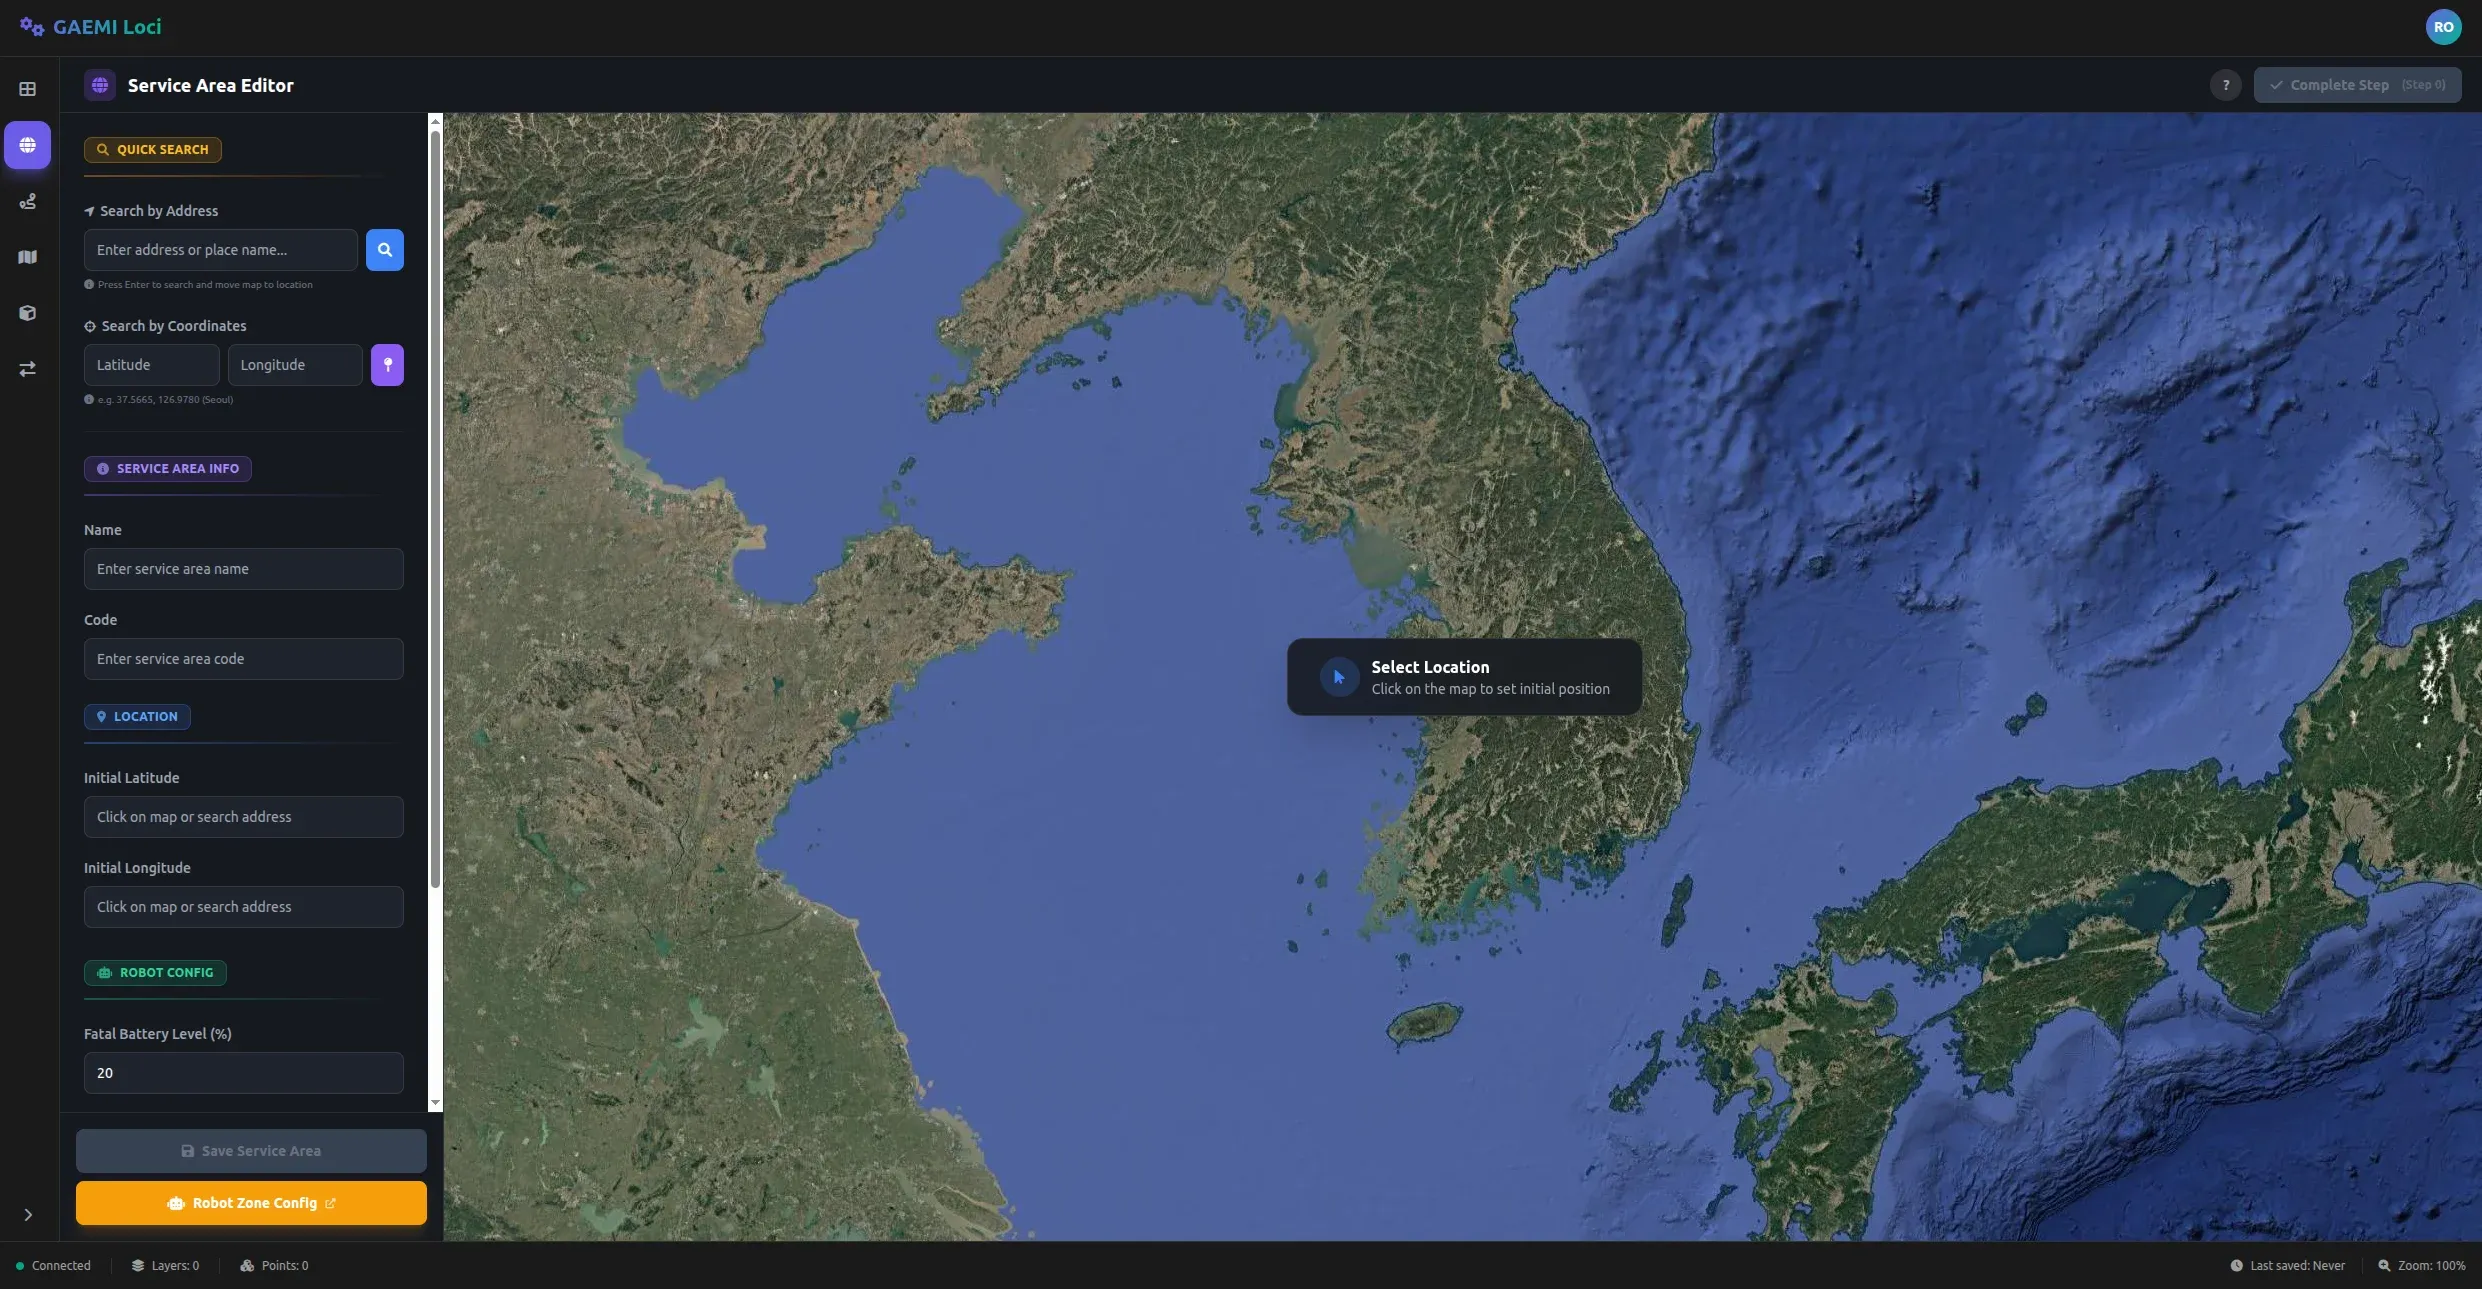
Task: Click the ROBOT CONFIG section header
Action: [x=155, y=972]
